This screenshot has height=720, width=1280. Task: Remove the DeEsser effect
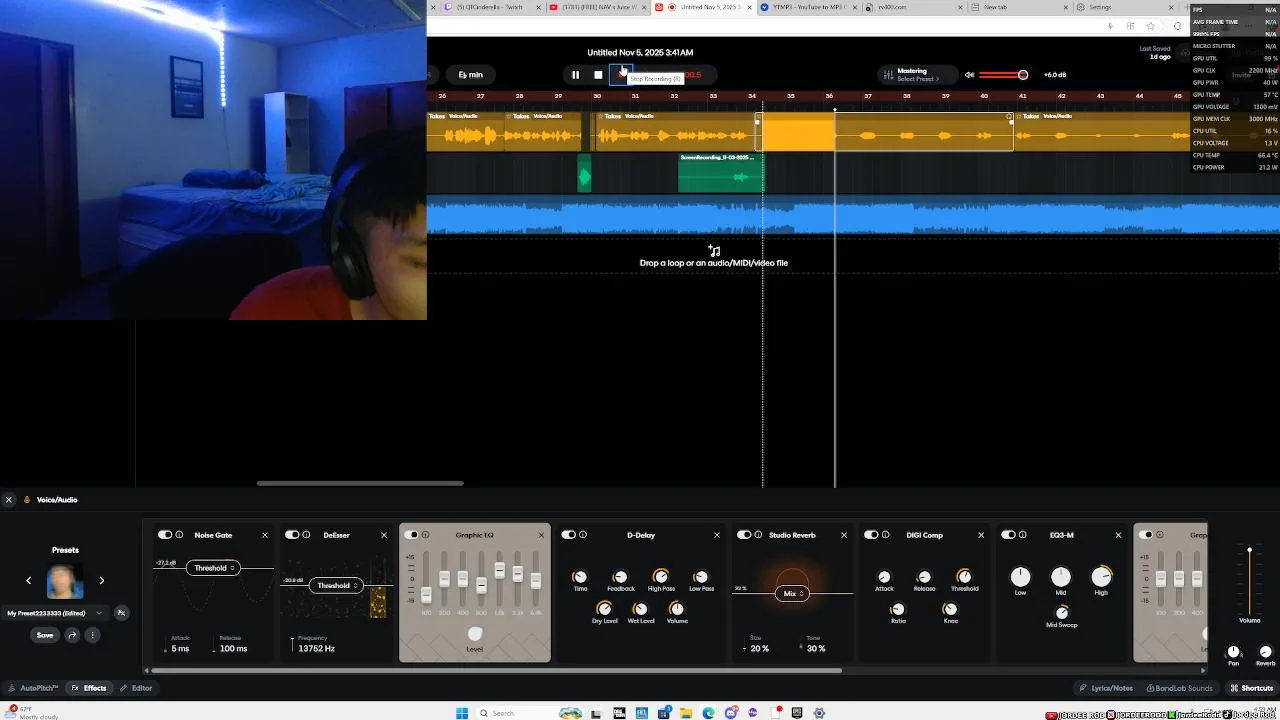tap(383, 535)
